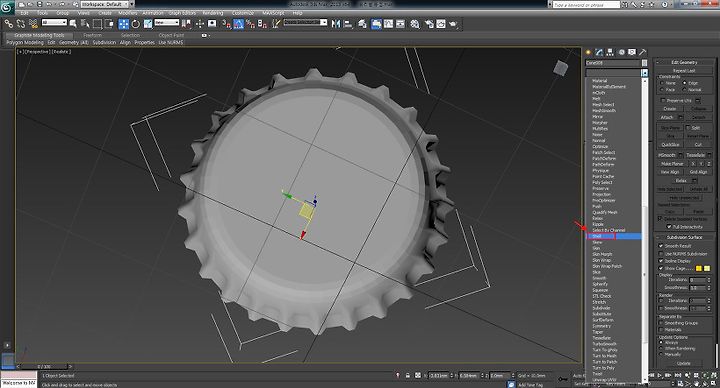Open the named selection sets dropdown
Image resolution: width=720 pixels, height=388 pixels.
[x=305, y=22]
